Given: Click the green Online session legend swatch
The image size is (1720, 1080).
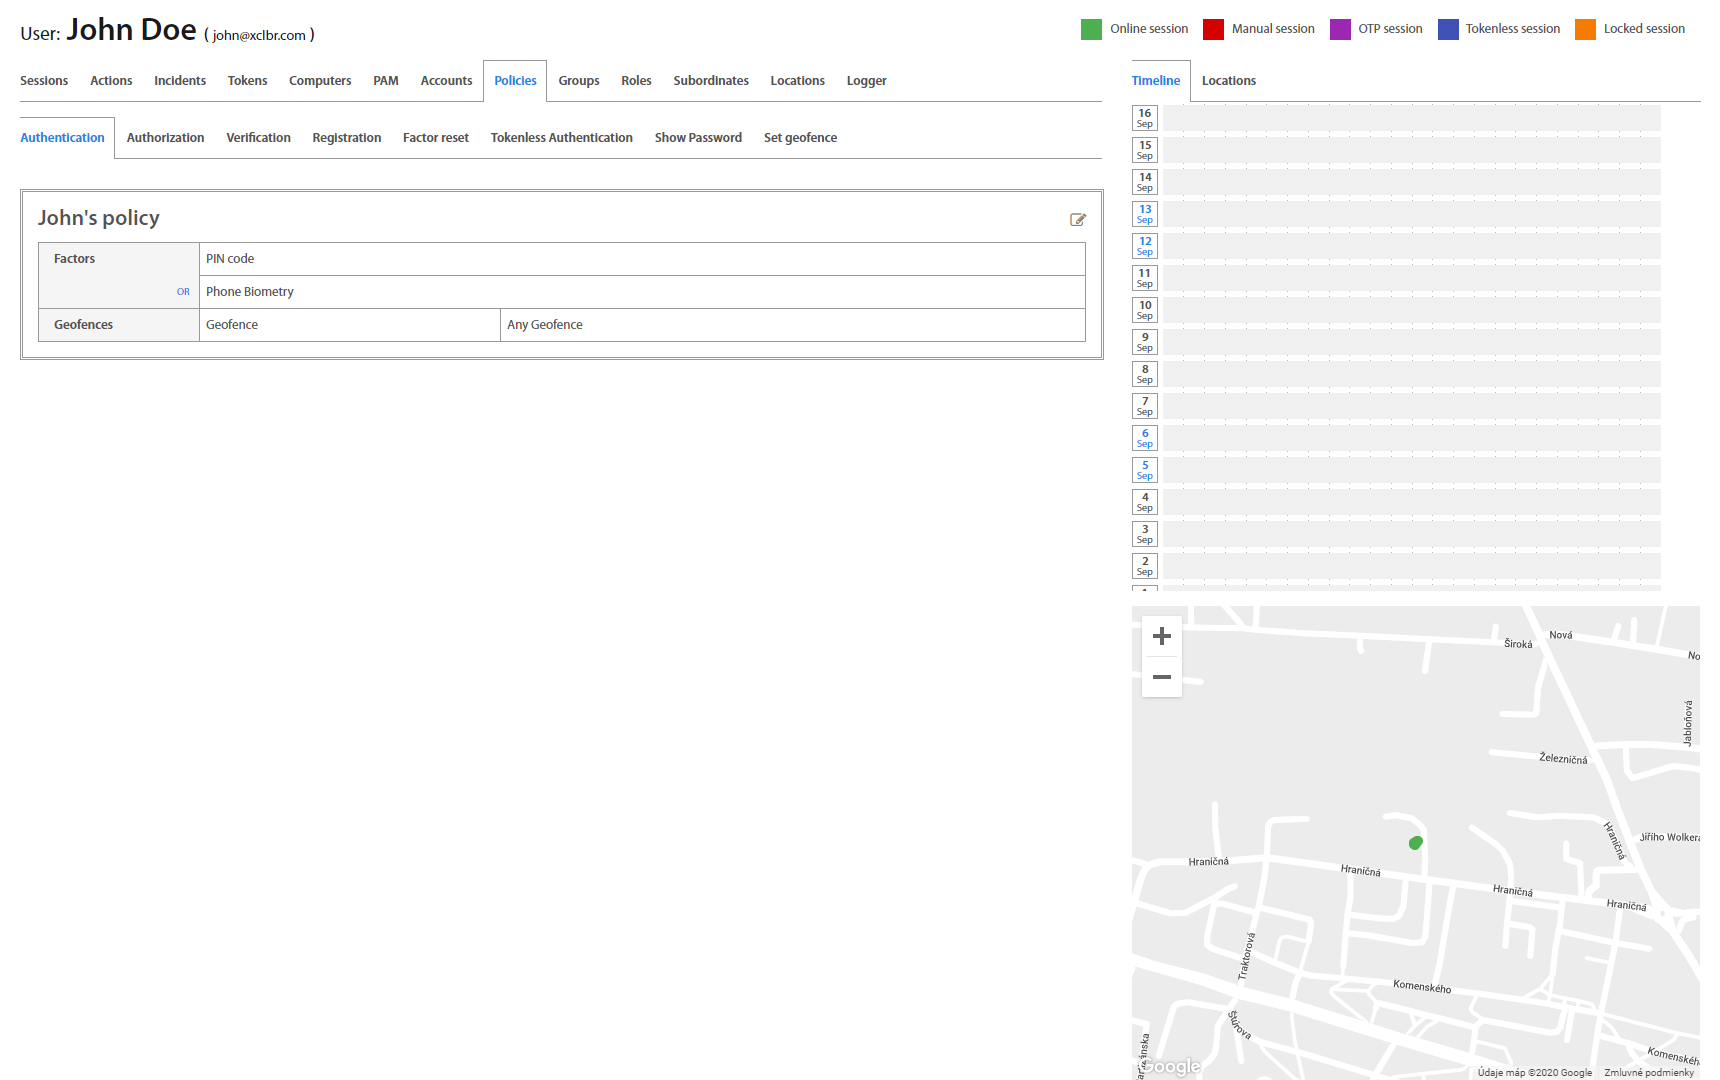Looking at the screenshot, I should (1091, 29).
